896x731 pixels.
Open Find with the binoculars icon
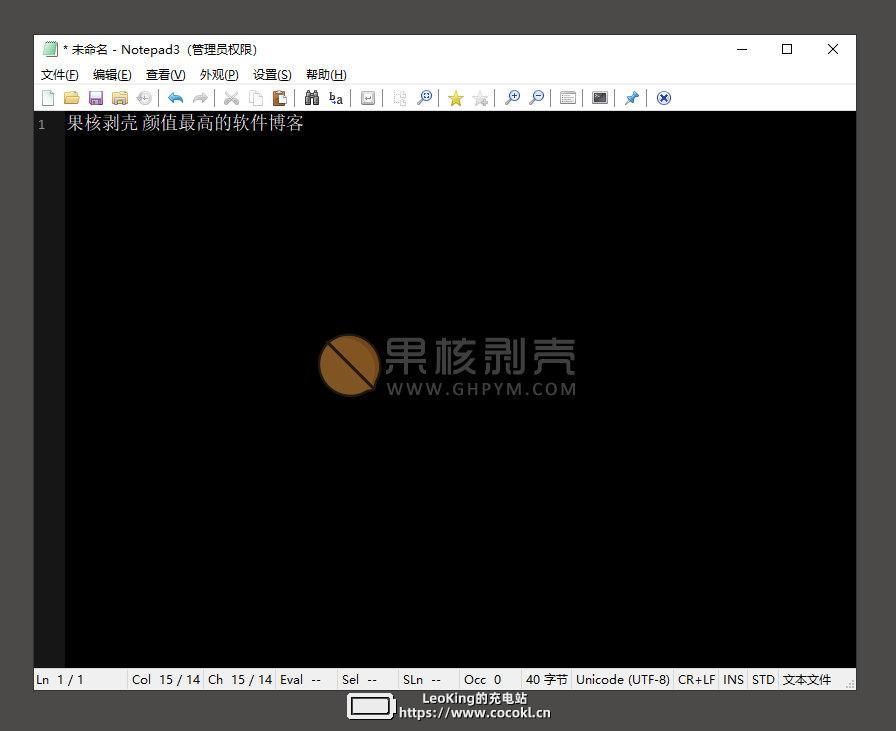pos(311,98)
